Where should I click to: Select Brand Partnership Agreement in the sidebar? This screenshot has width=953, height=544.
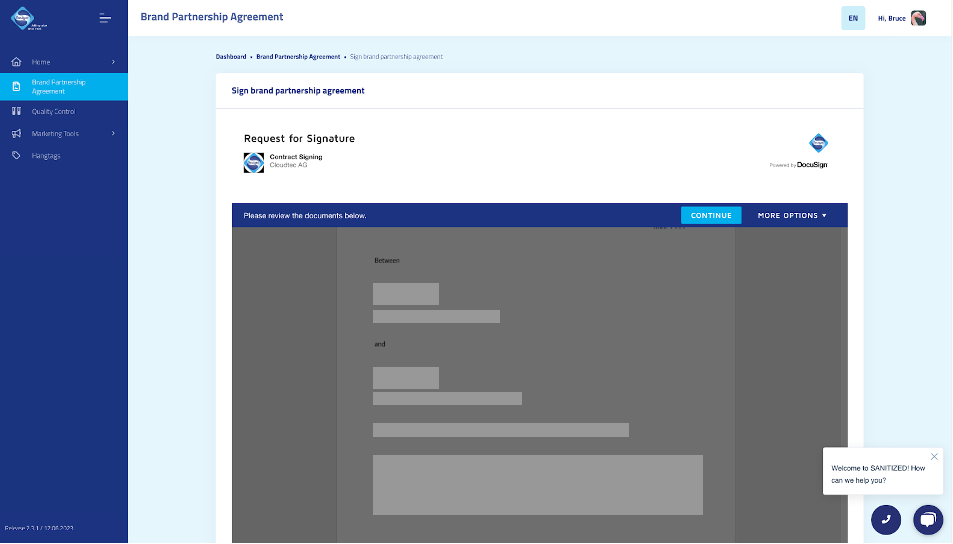tap(64, 87)
